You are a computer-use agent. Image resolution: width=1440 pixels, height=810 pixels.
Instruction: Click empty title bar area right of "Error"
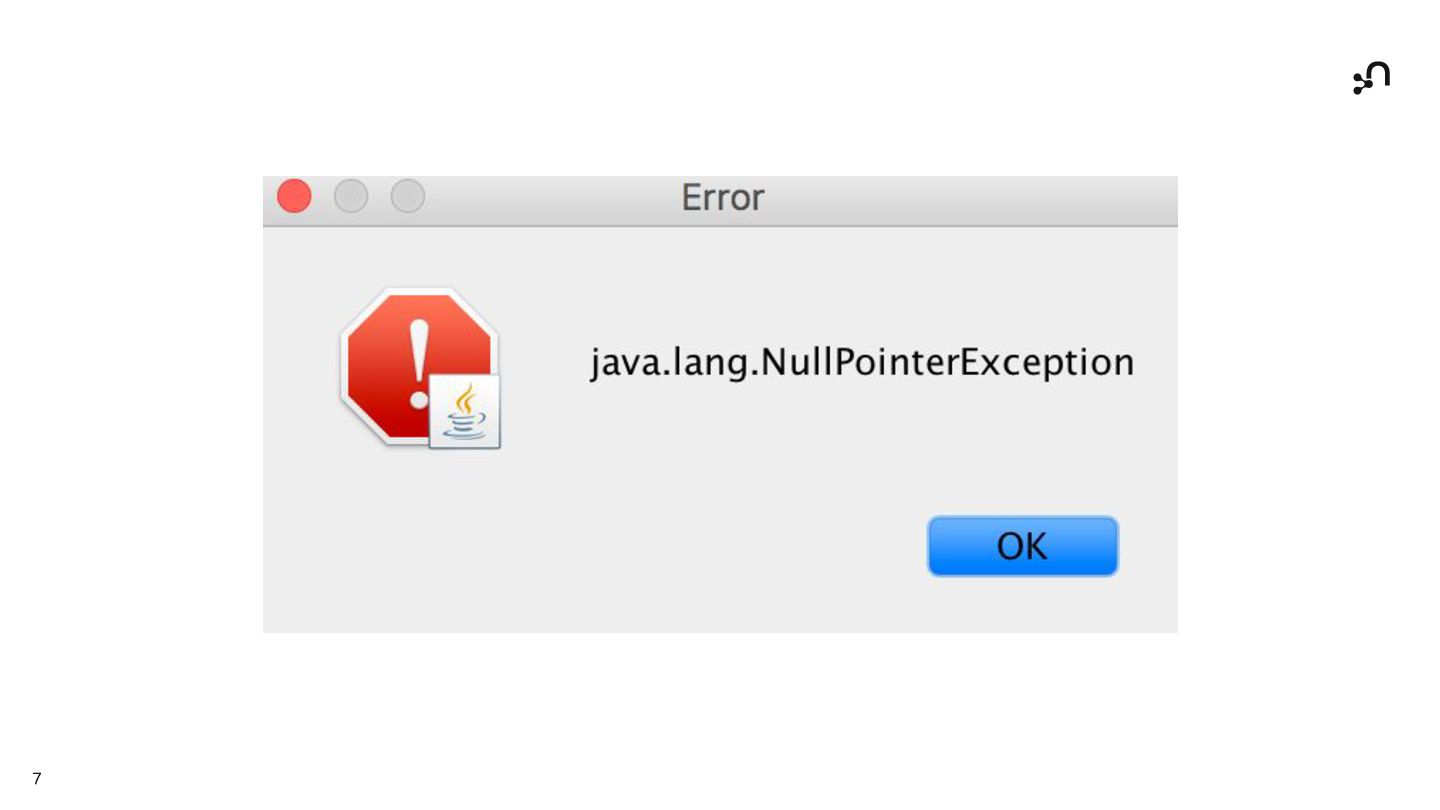coord(970,200)
